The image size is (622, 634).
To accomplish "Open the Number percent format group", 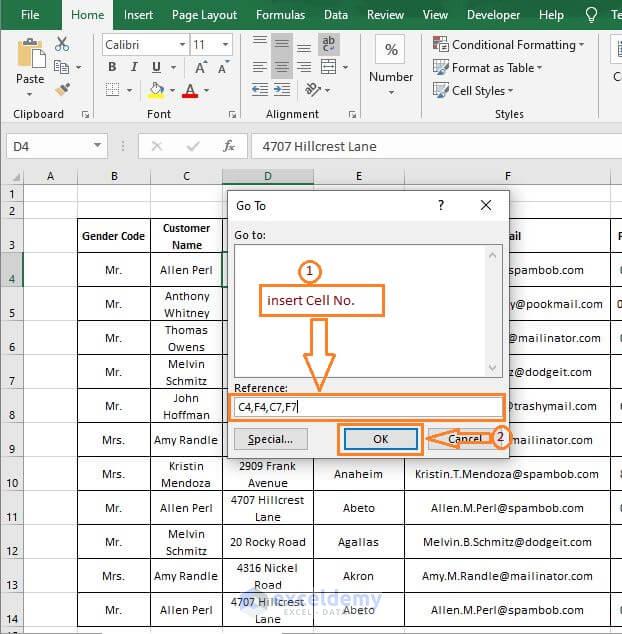I will pyautogui.click(x=391, y=65).
